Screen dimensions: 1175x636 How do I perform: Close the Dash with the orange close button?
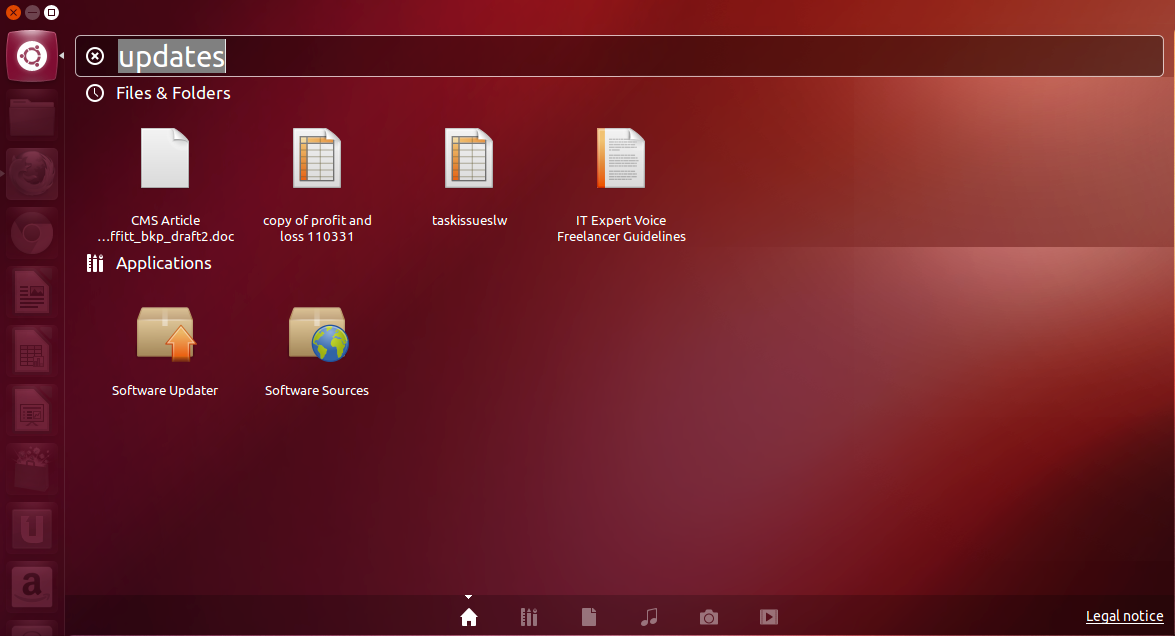13,13
